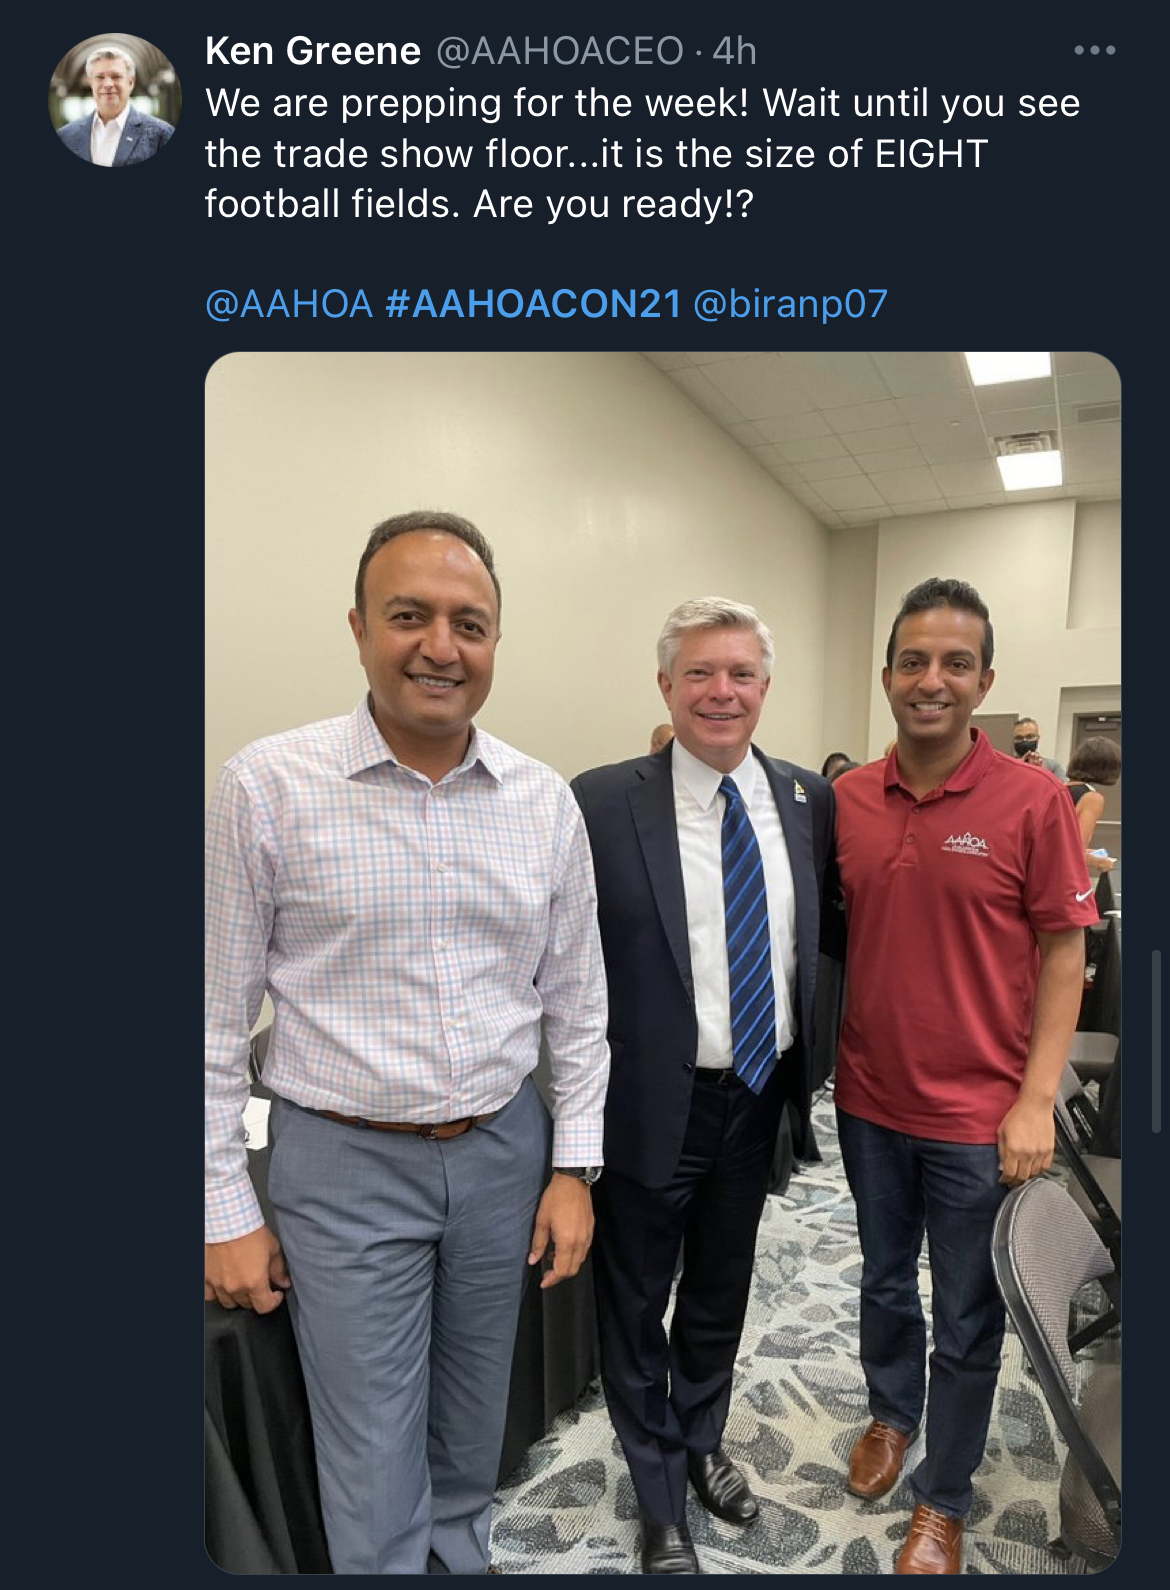
Task: Tap the 4h tweet timestamp
Action: click(x=734, y=51)
